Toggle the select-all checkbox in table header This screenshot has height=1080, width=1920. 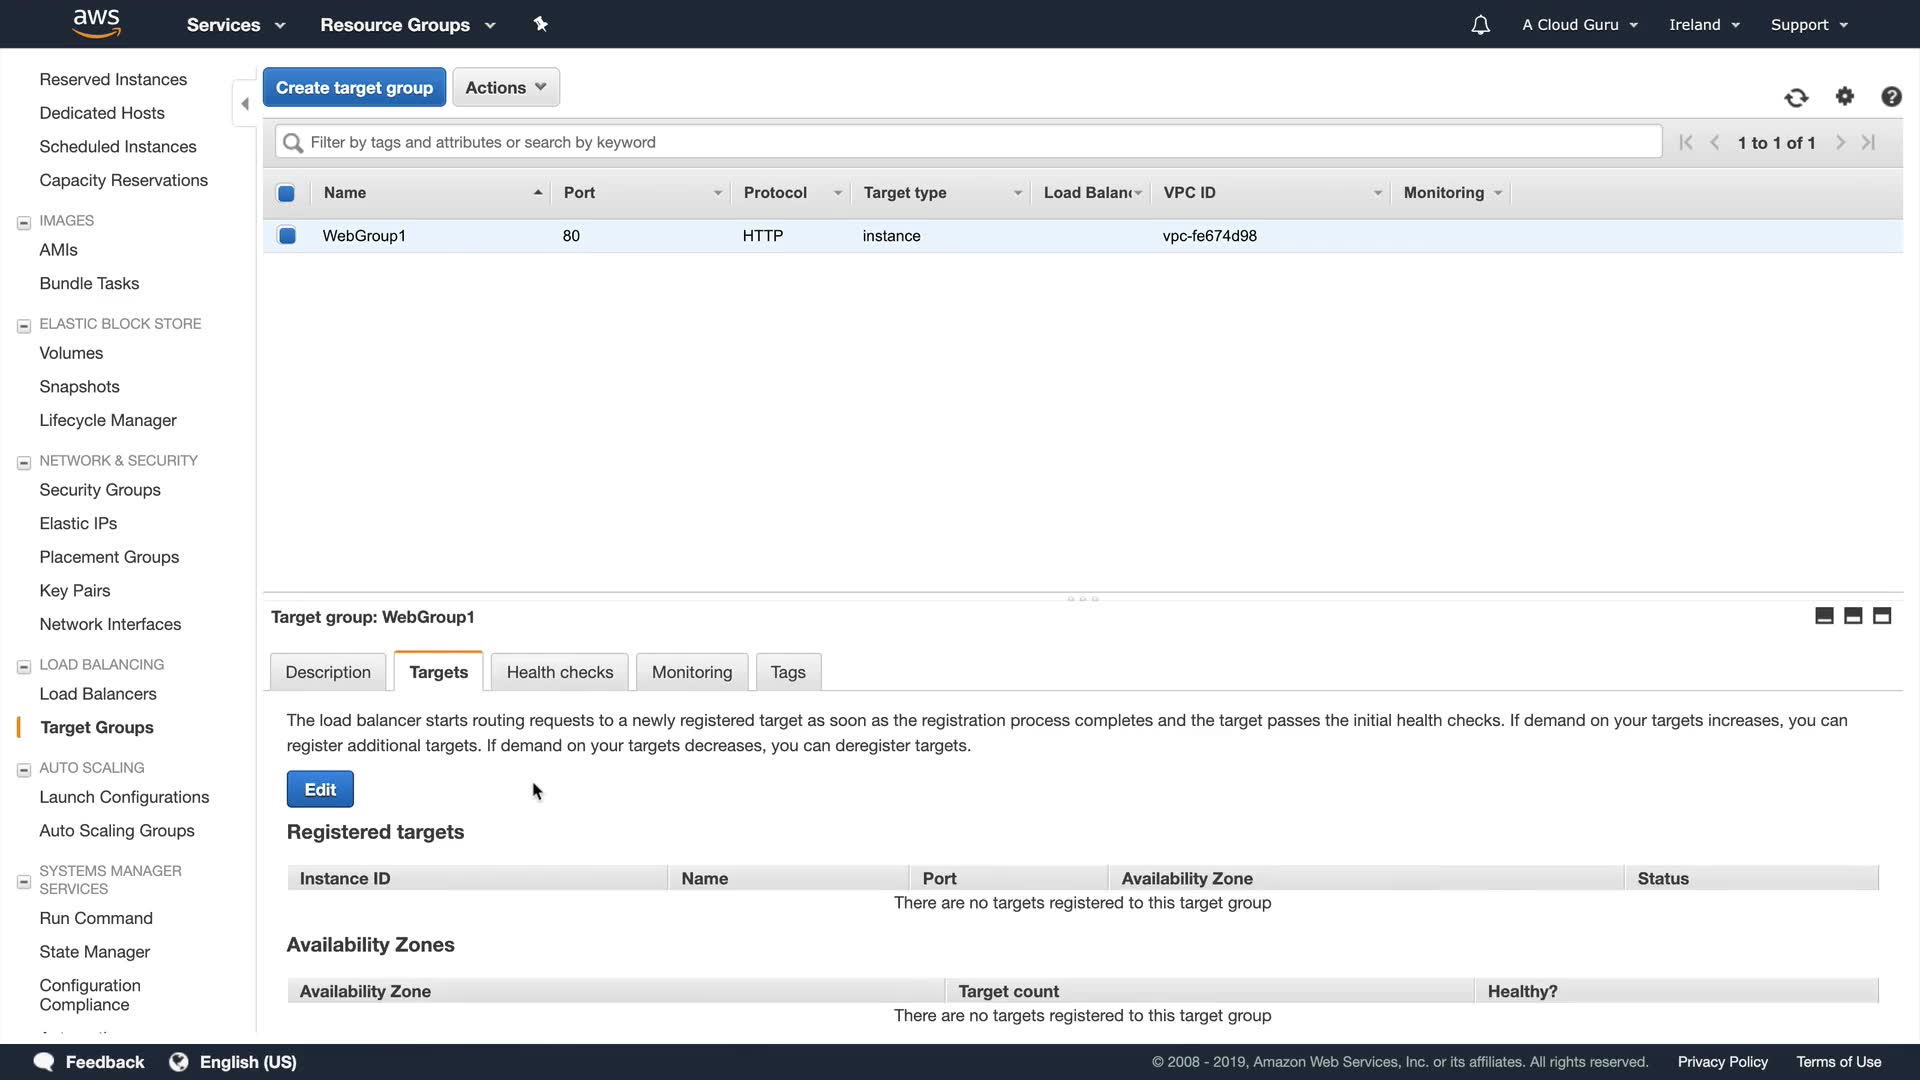[x=286, y=193]
